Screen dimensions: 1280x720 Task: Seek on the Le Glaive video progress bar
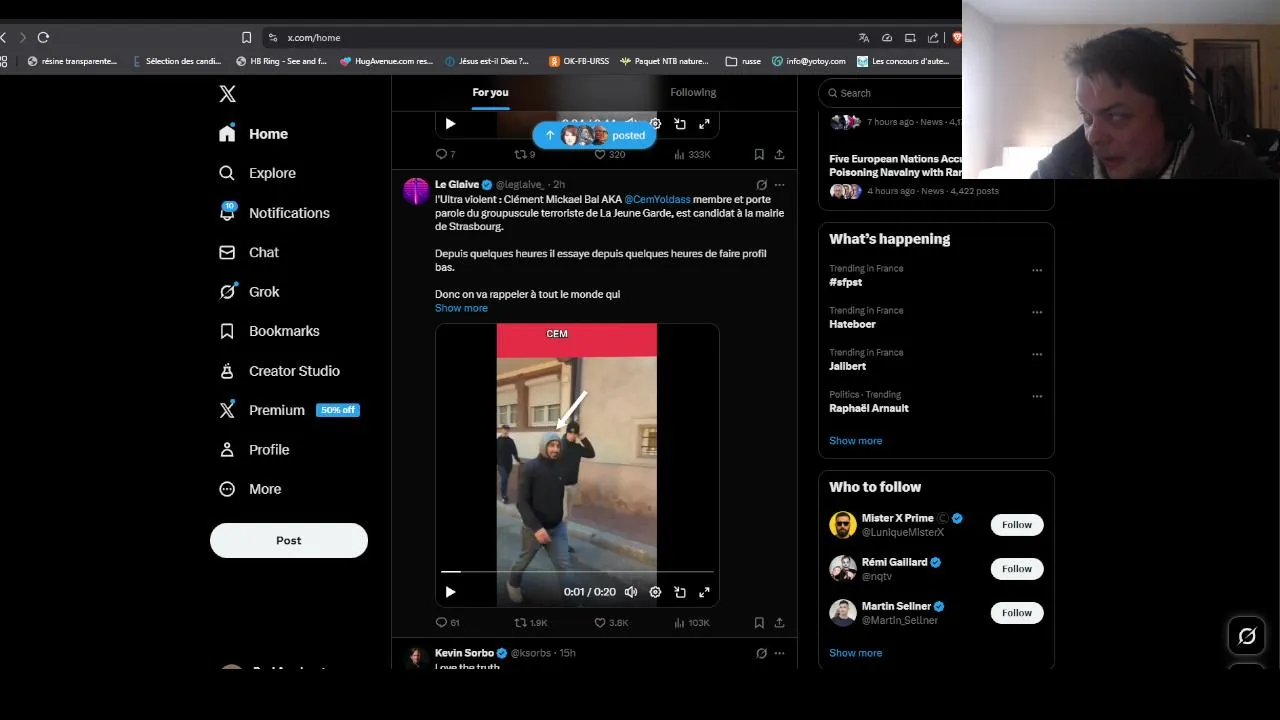(577, 572)
